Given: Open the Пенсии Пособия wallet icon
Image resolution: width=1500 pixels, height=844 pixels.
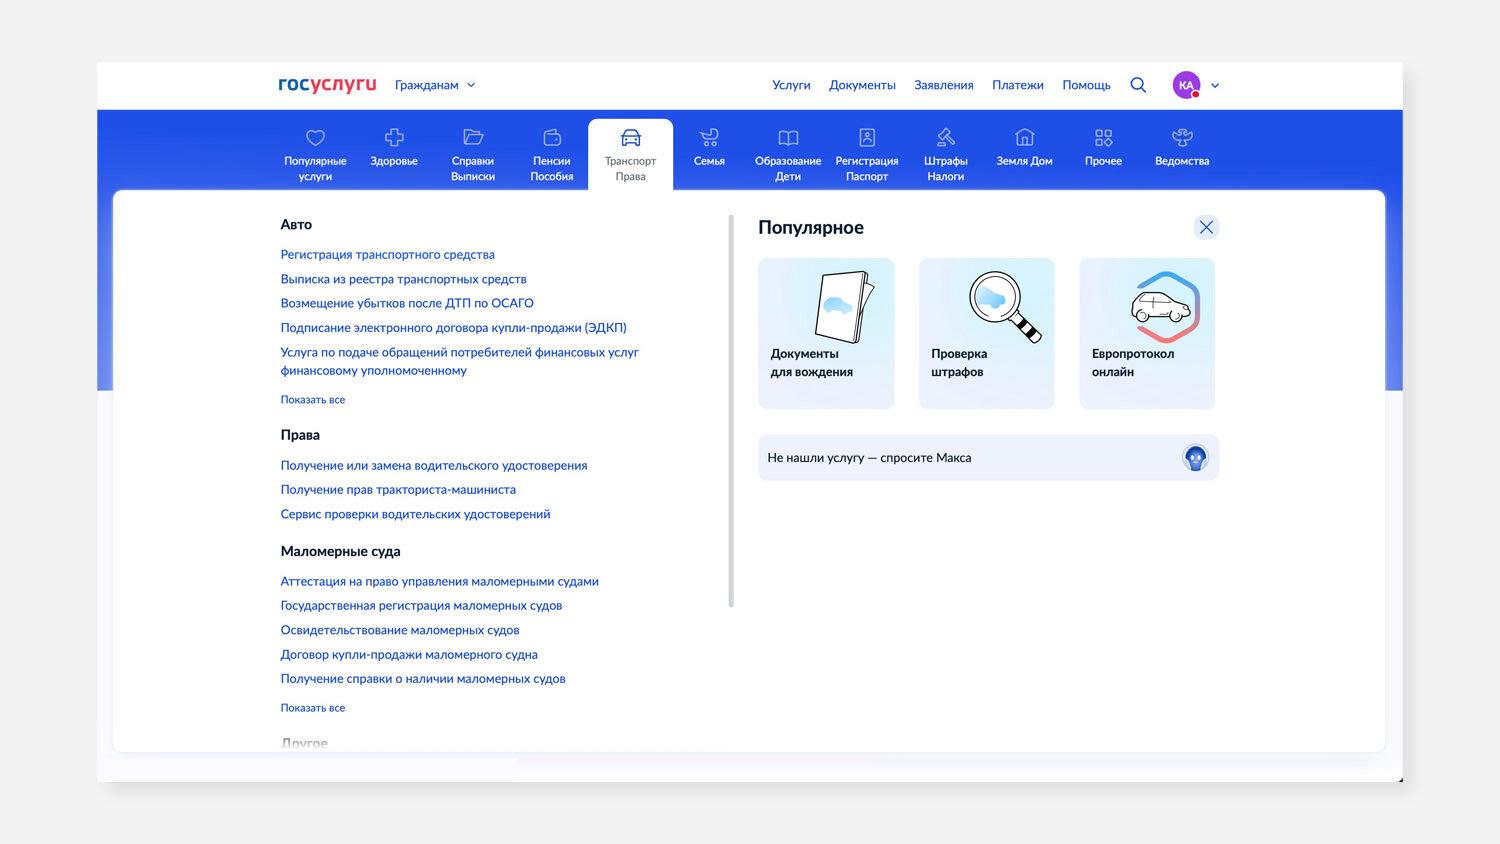Looking at the screenshot, I should (x=552, y=138).
